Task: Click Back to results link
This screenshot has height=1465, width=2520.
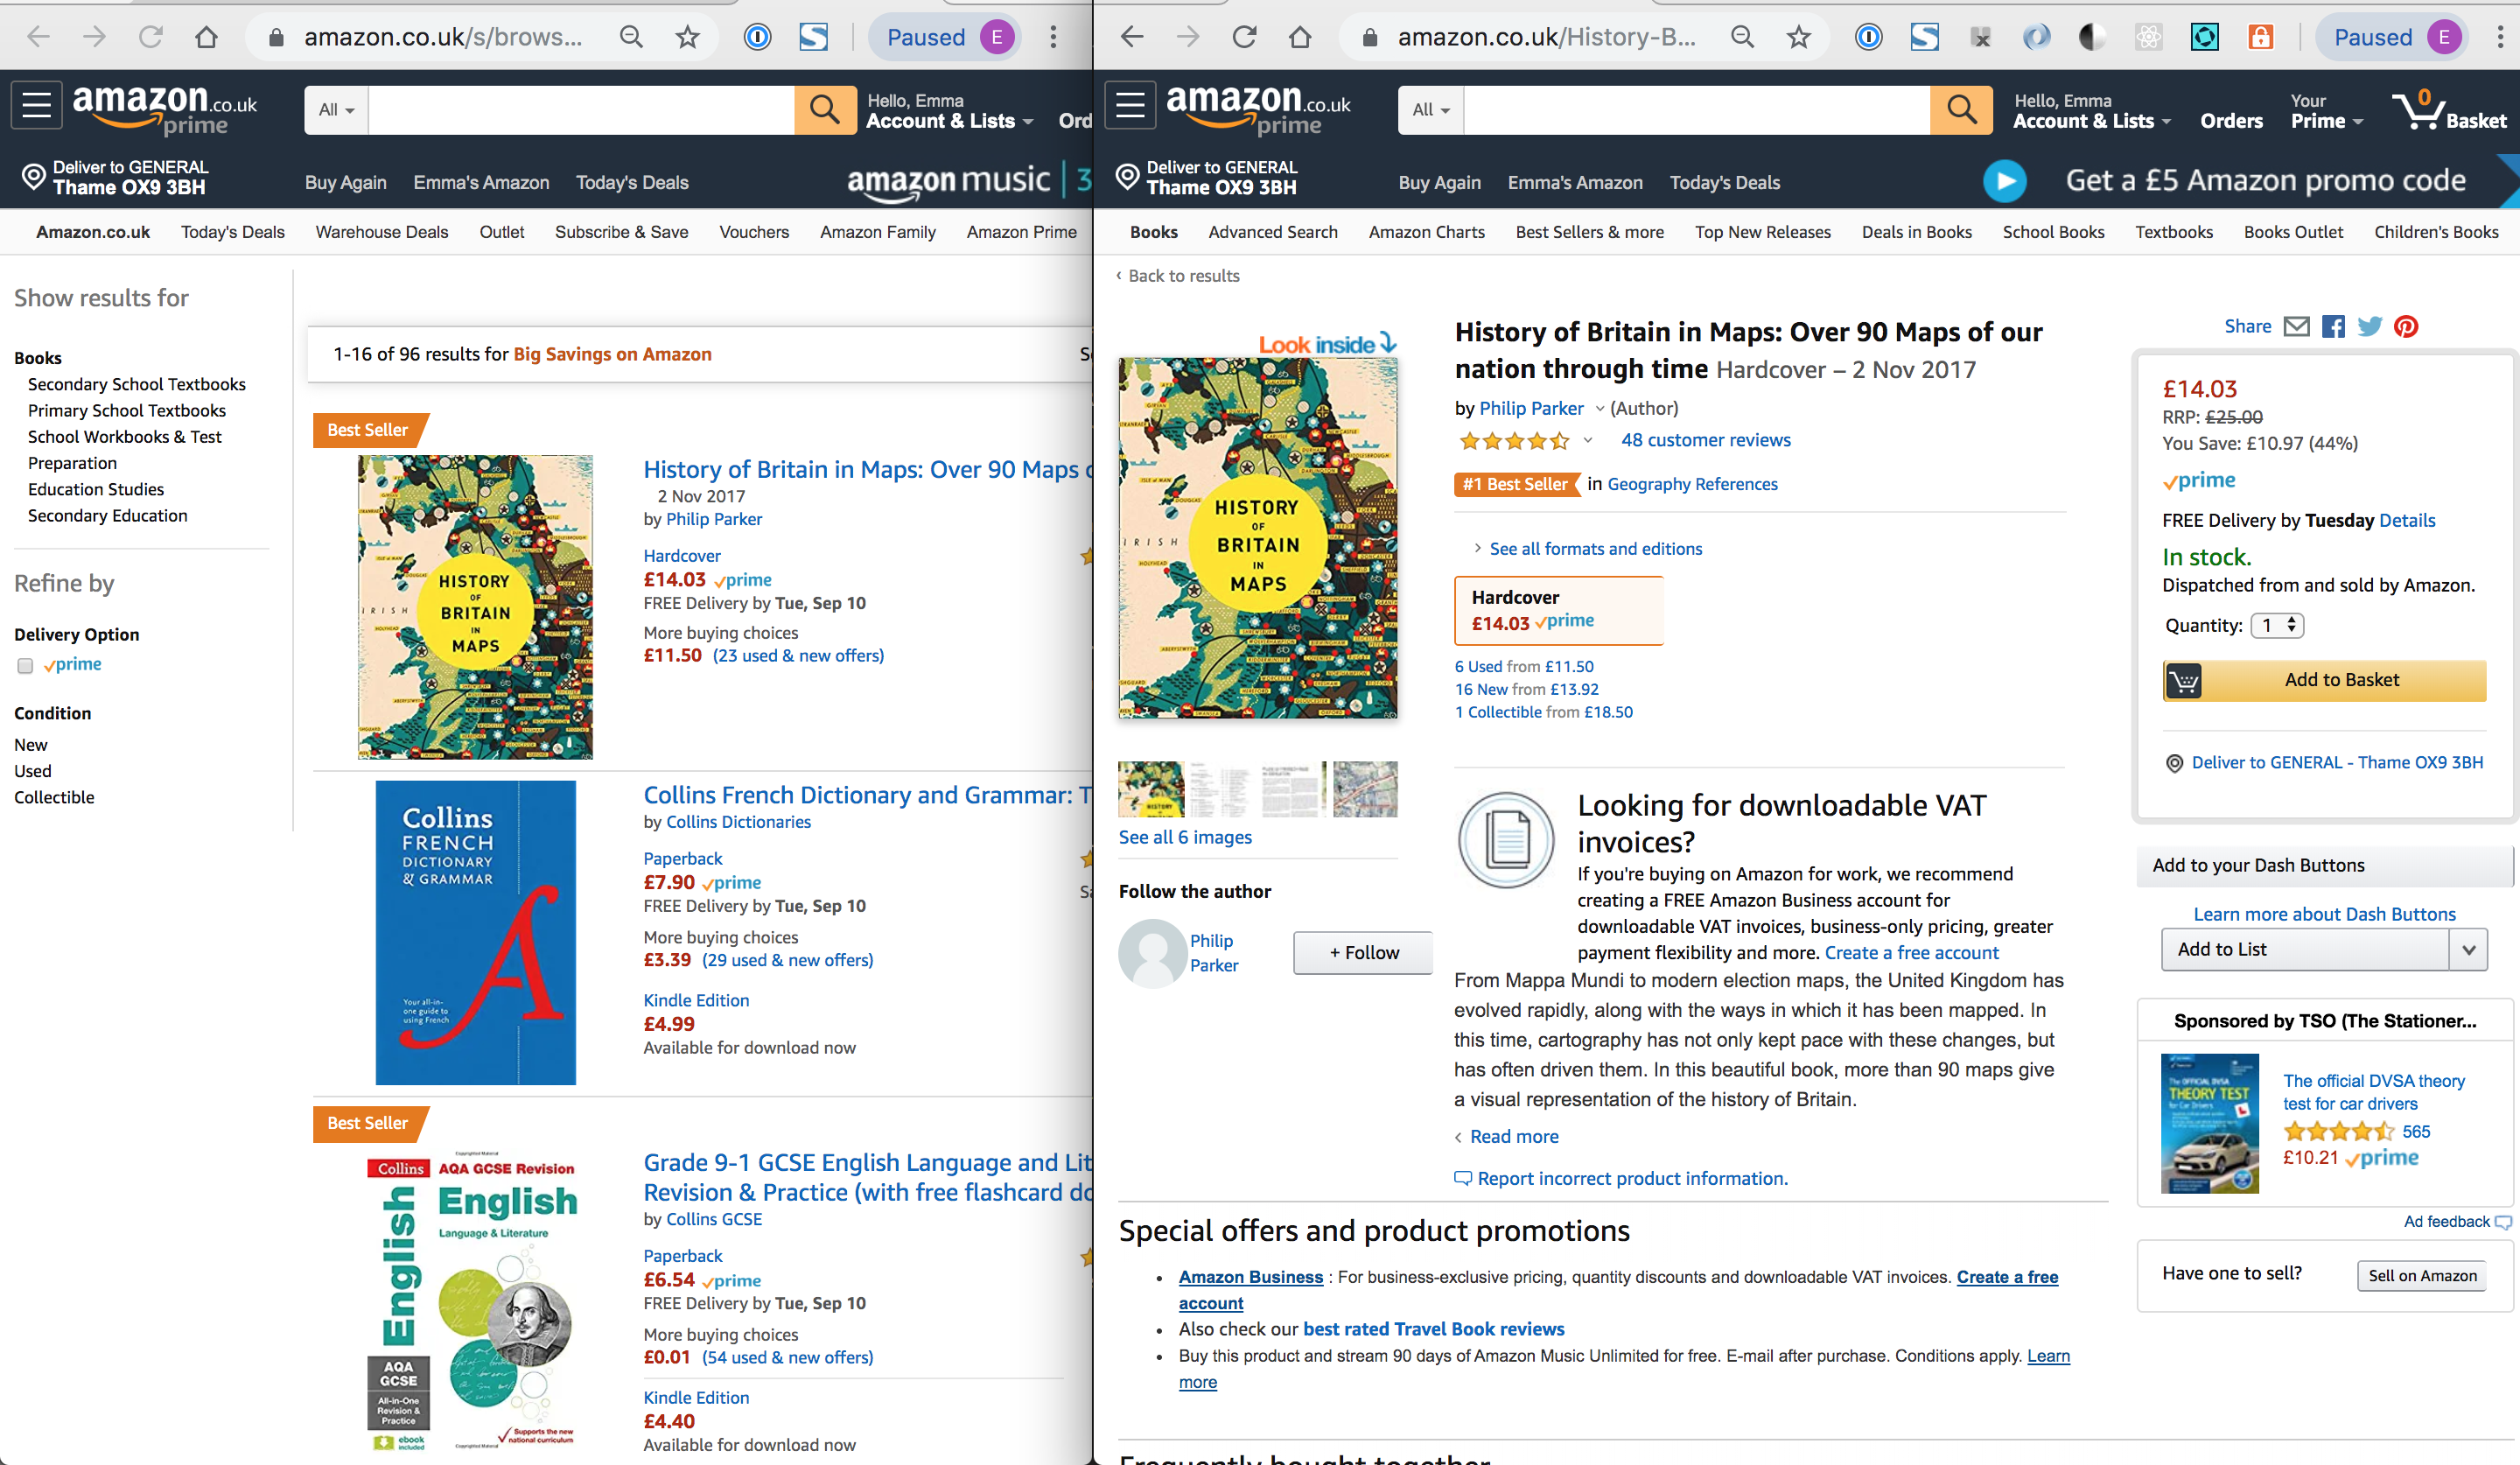Action: [1177, 276]
